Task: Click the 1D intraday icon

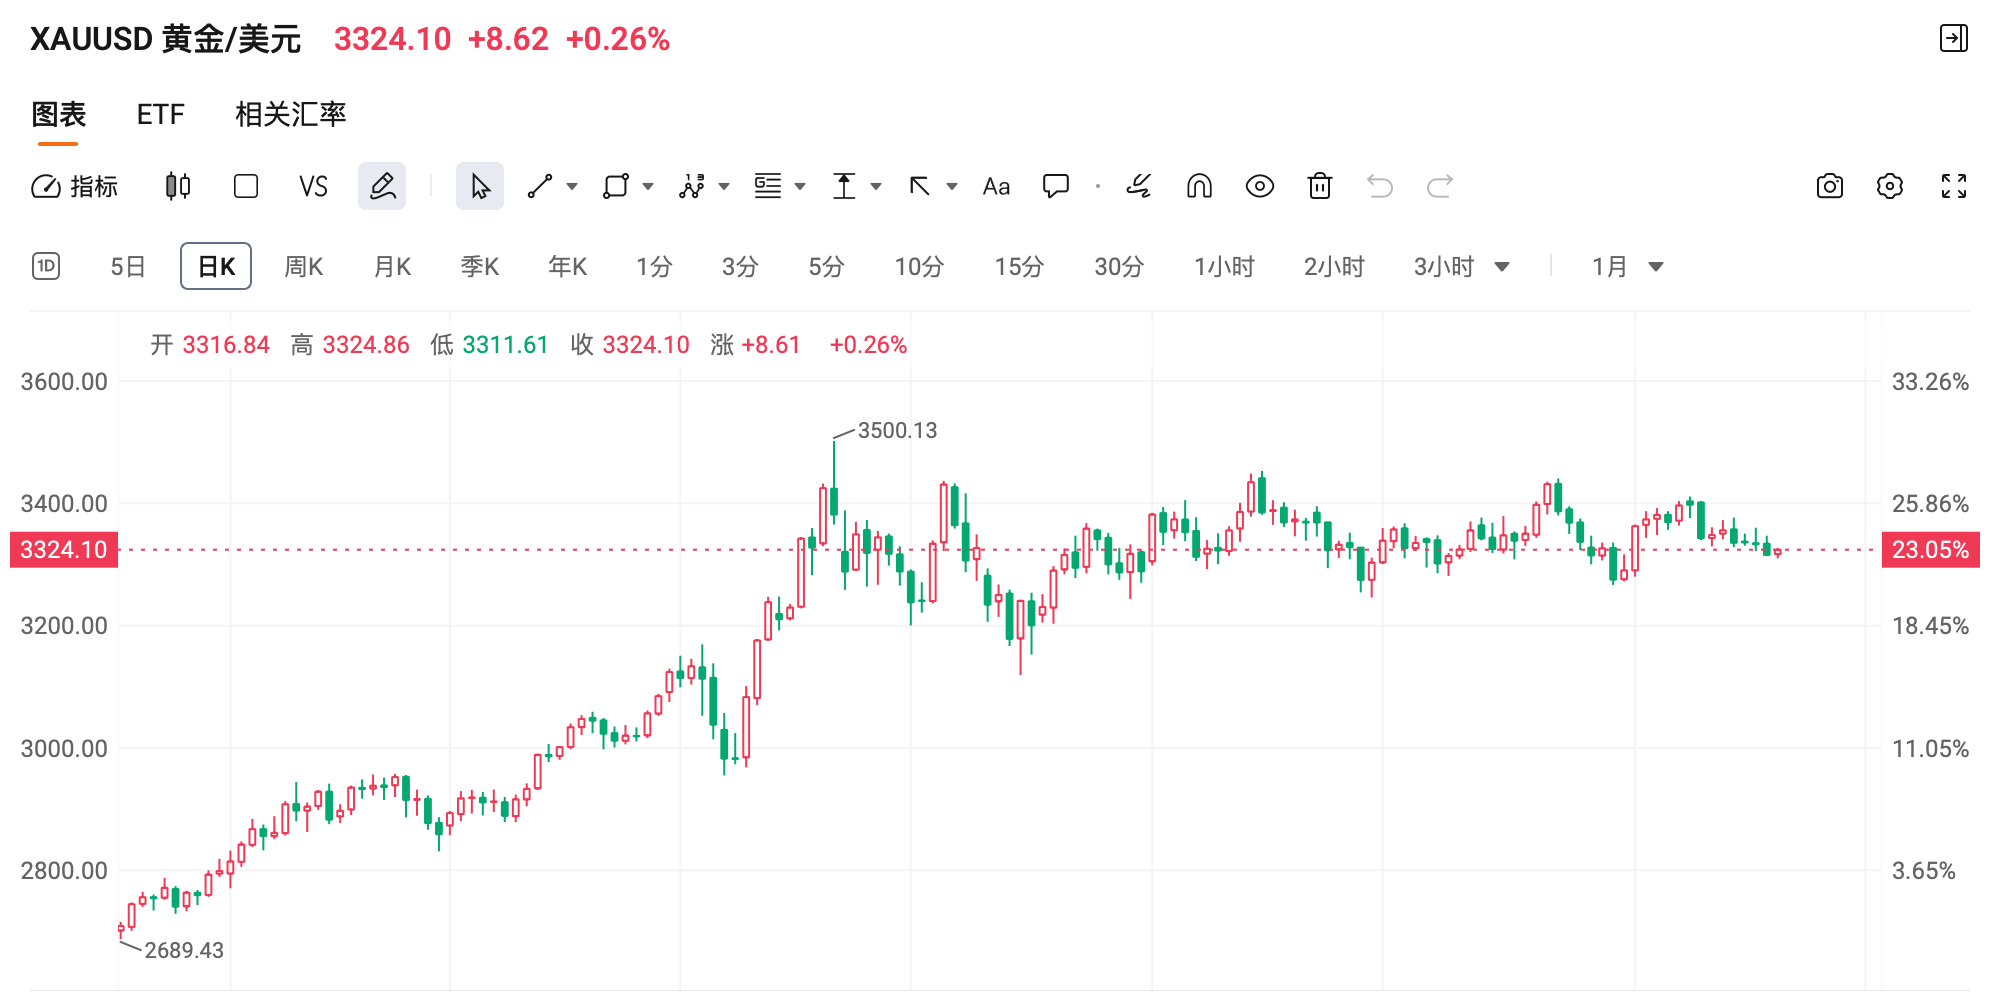Action: pyautogui.click(x=46, y=266)
